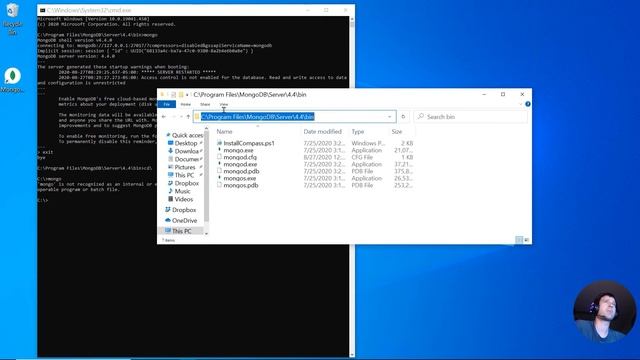Viewport: 640px width, 360px height.
Task: Click the InstallCompass.ps1 file icon
Action: [219, 143]
